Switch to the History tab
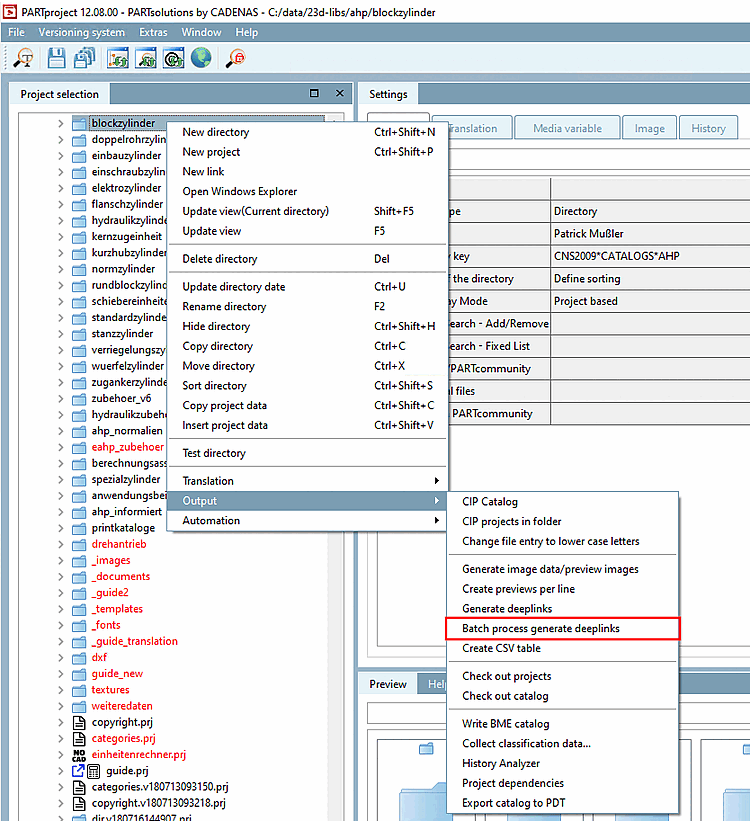Image resolution: width=750 pixels, height=821 pixels. point(708,128)
